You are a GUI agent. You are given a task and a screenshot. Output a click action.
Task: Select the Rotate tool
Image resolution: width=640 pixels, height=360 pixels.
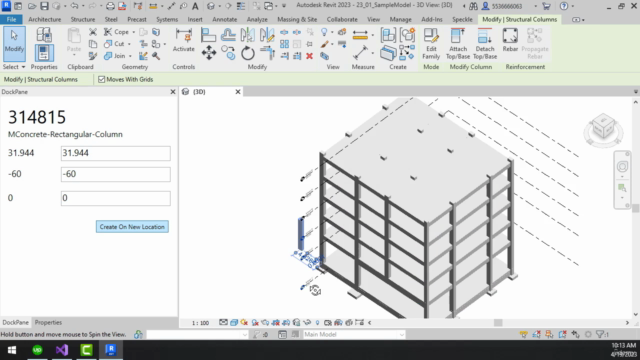pyautogui.click(x=247, y=53)
